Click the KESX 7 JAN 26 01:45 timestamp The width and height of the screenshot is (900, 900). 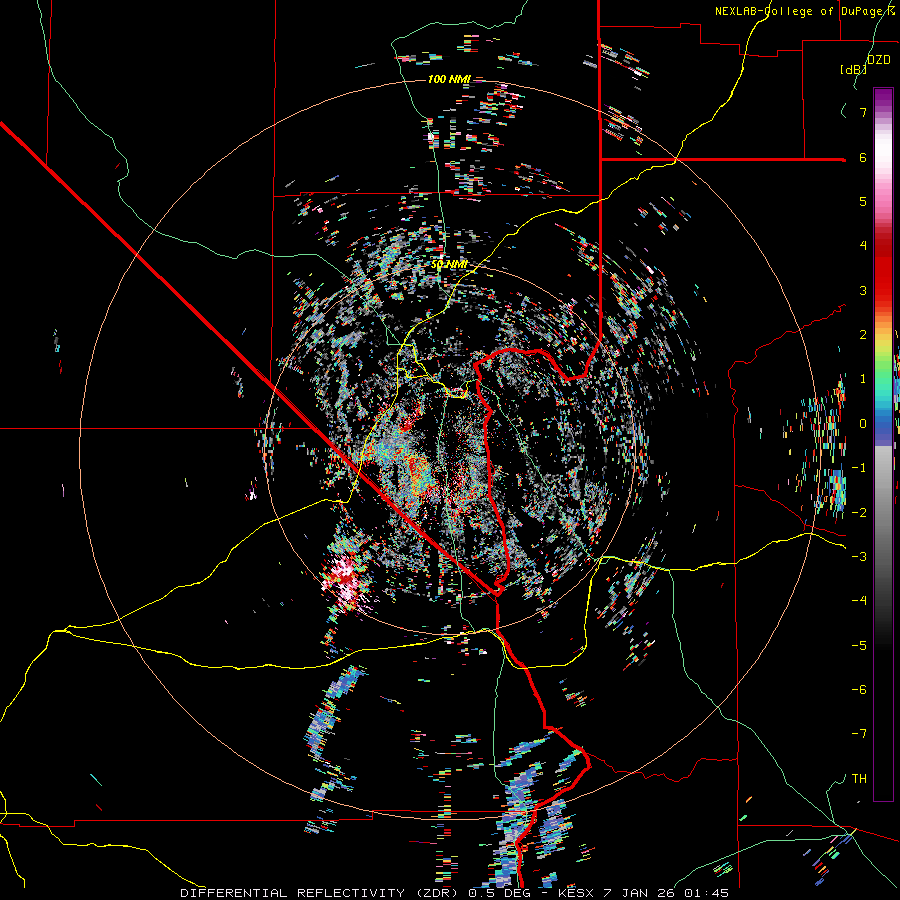[x=643, y=893]
